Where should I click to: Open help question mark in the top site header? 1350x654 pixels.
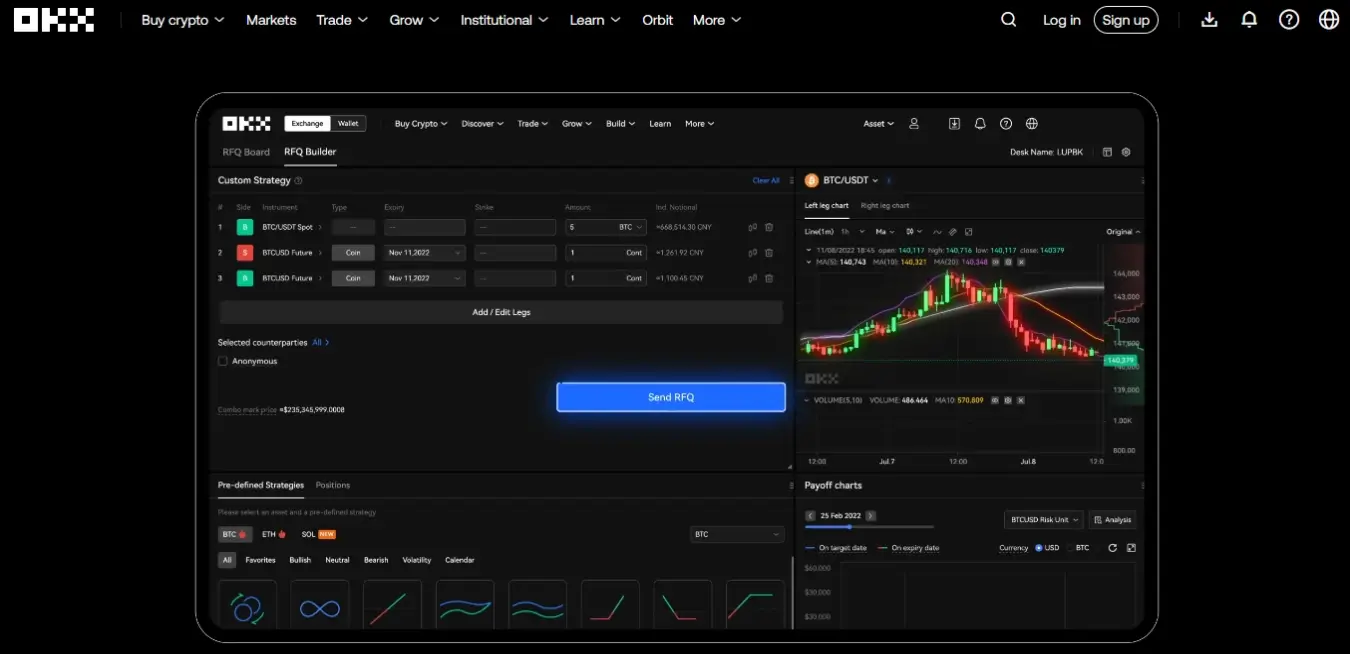click(x=1289, y=20)
